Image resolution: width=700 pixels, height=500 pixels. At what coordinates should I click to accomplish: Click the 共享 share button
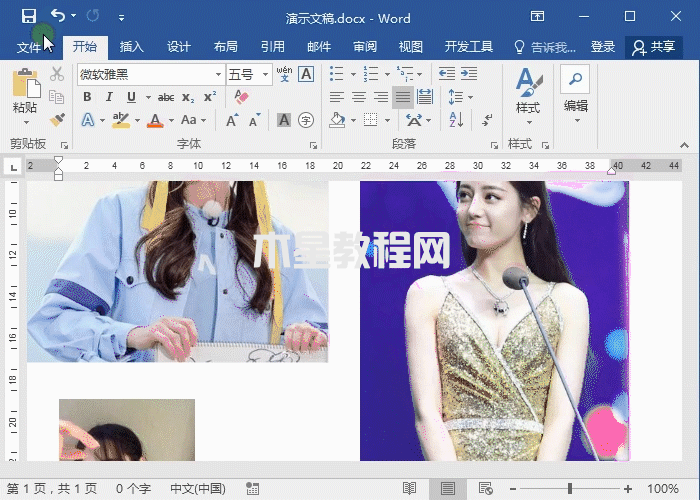point(654,47)
